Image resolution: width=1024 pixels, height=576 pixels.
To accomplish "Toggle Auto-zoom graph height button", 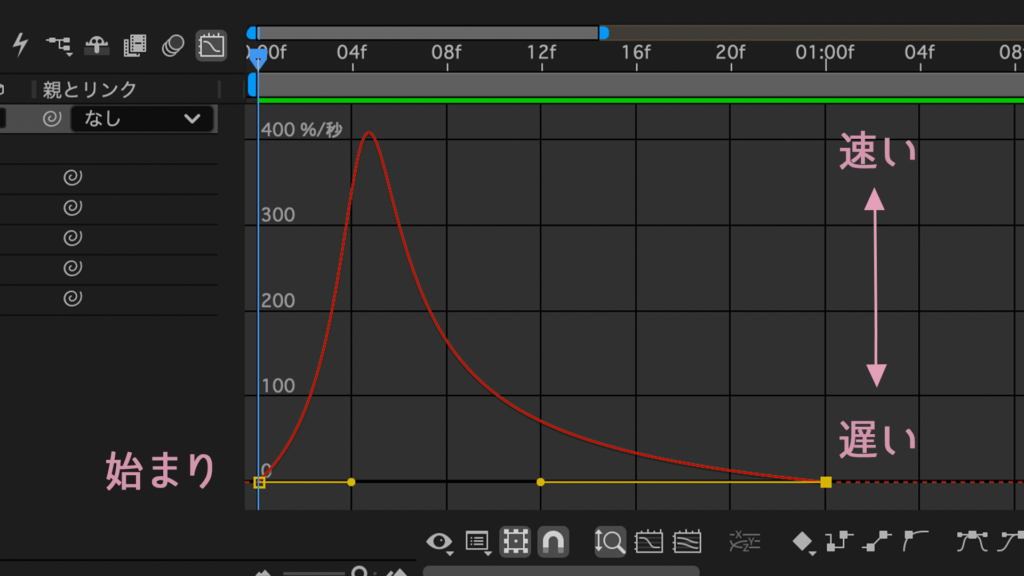I will click(610, 541).
